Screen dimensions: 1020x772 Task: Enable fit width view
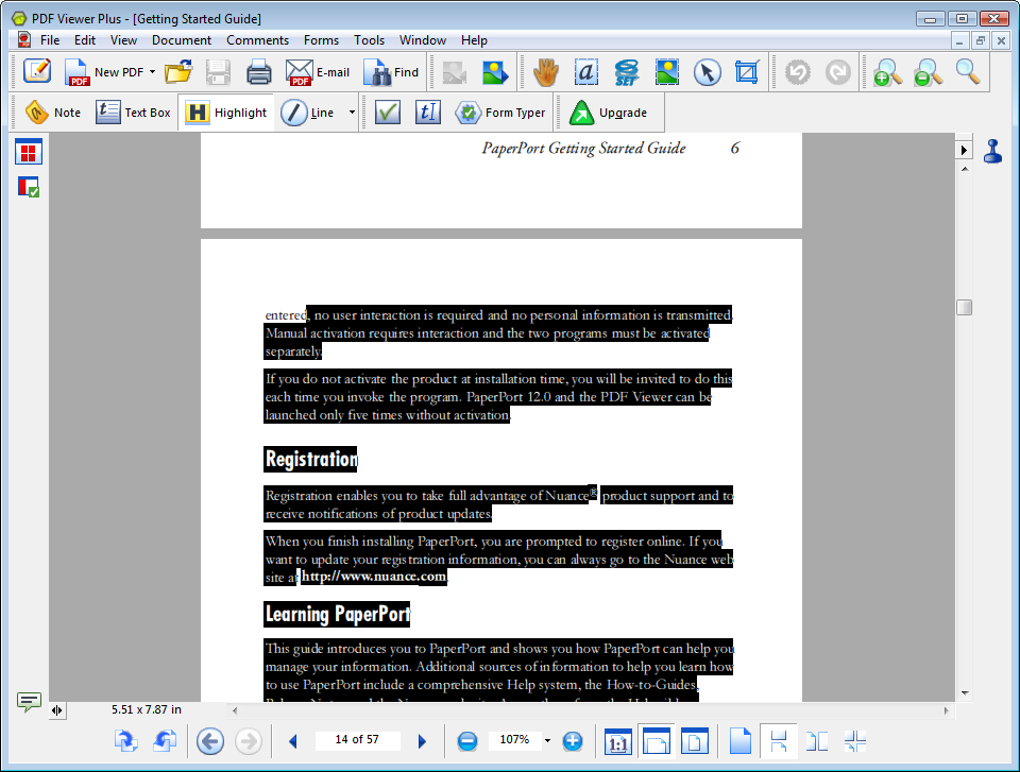[656, 741]
